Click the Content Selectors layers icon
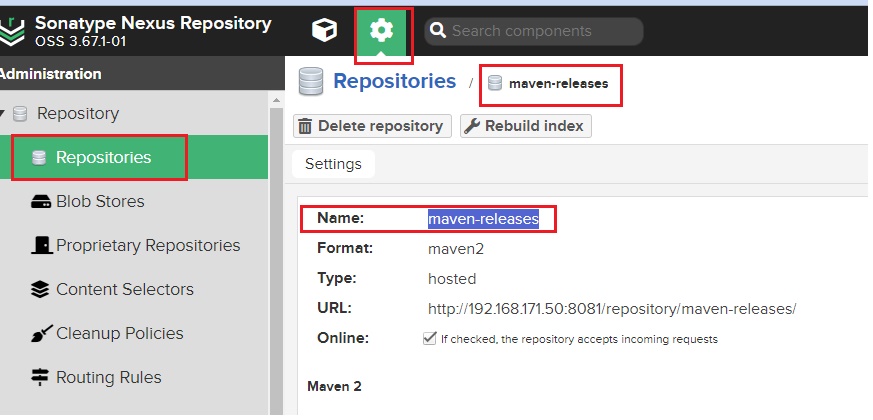The width and height of the screenshot is (873, 420). pos(40,290)
